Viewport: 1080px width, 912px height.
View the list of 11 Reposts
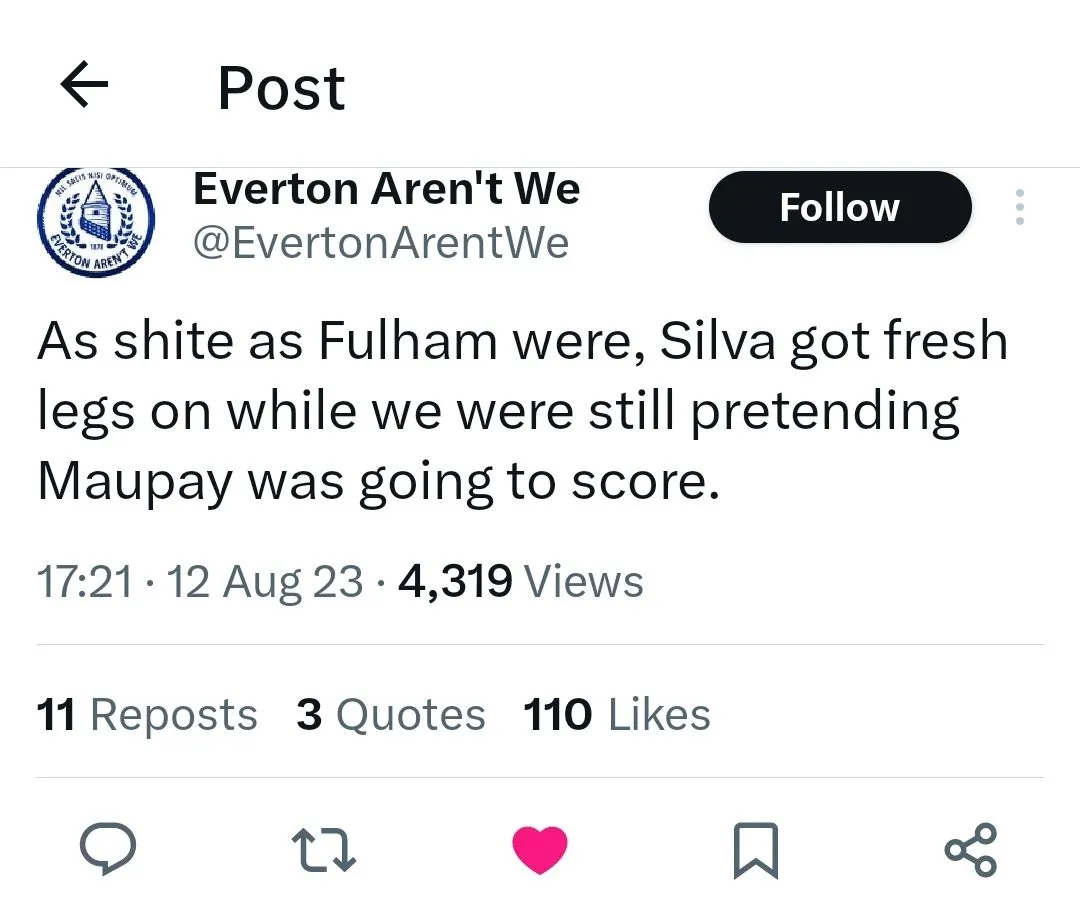tap(147, 715)
